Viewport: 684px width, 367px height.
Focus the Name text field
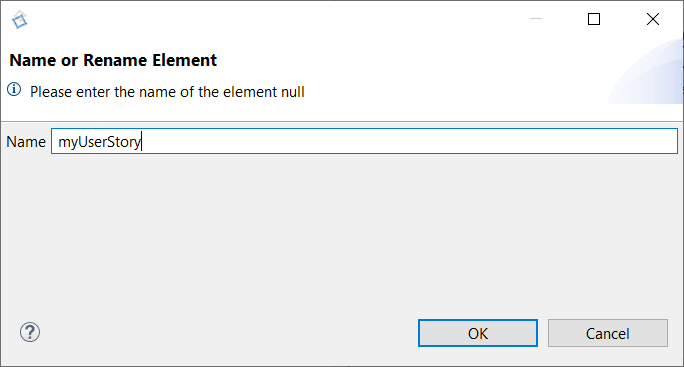pos(364,141)
